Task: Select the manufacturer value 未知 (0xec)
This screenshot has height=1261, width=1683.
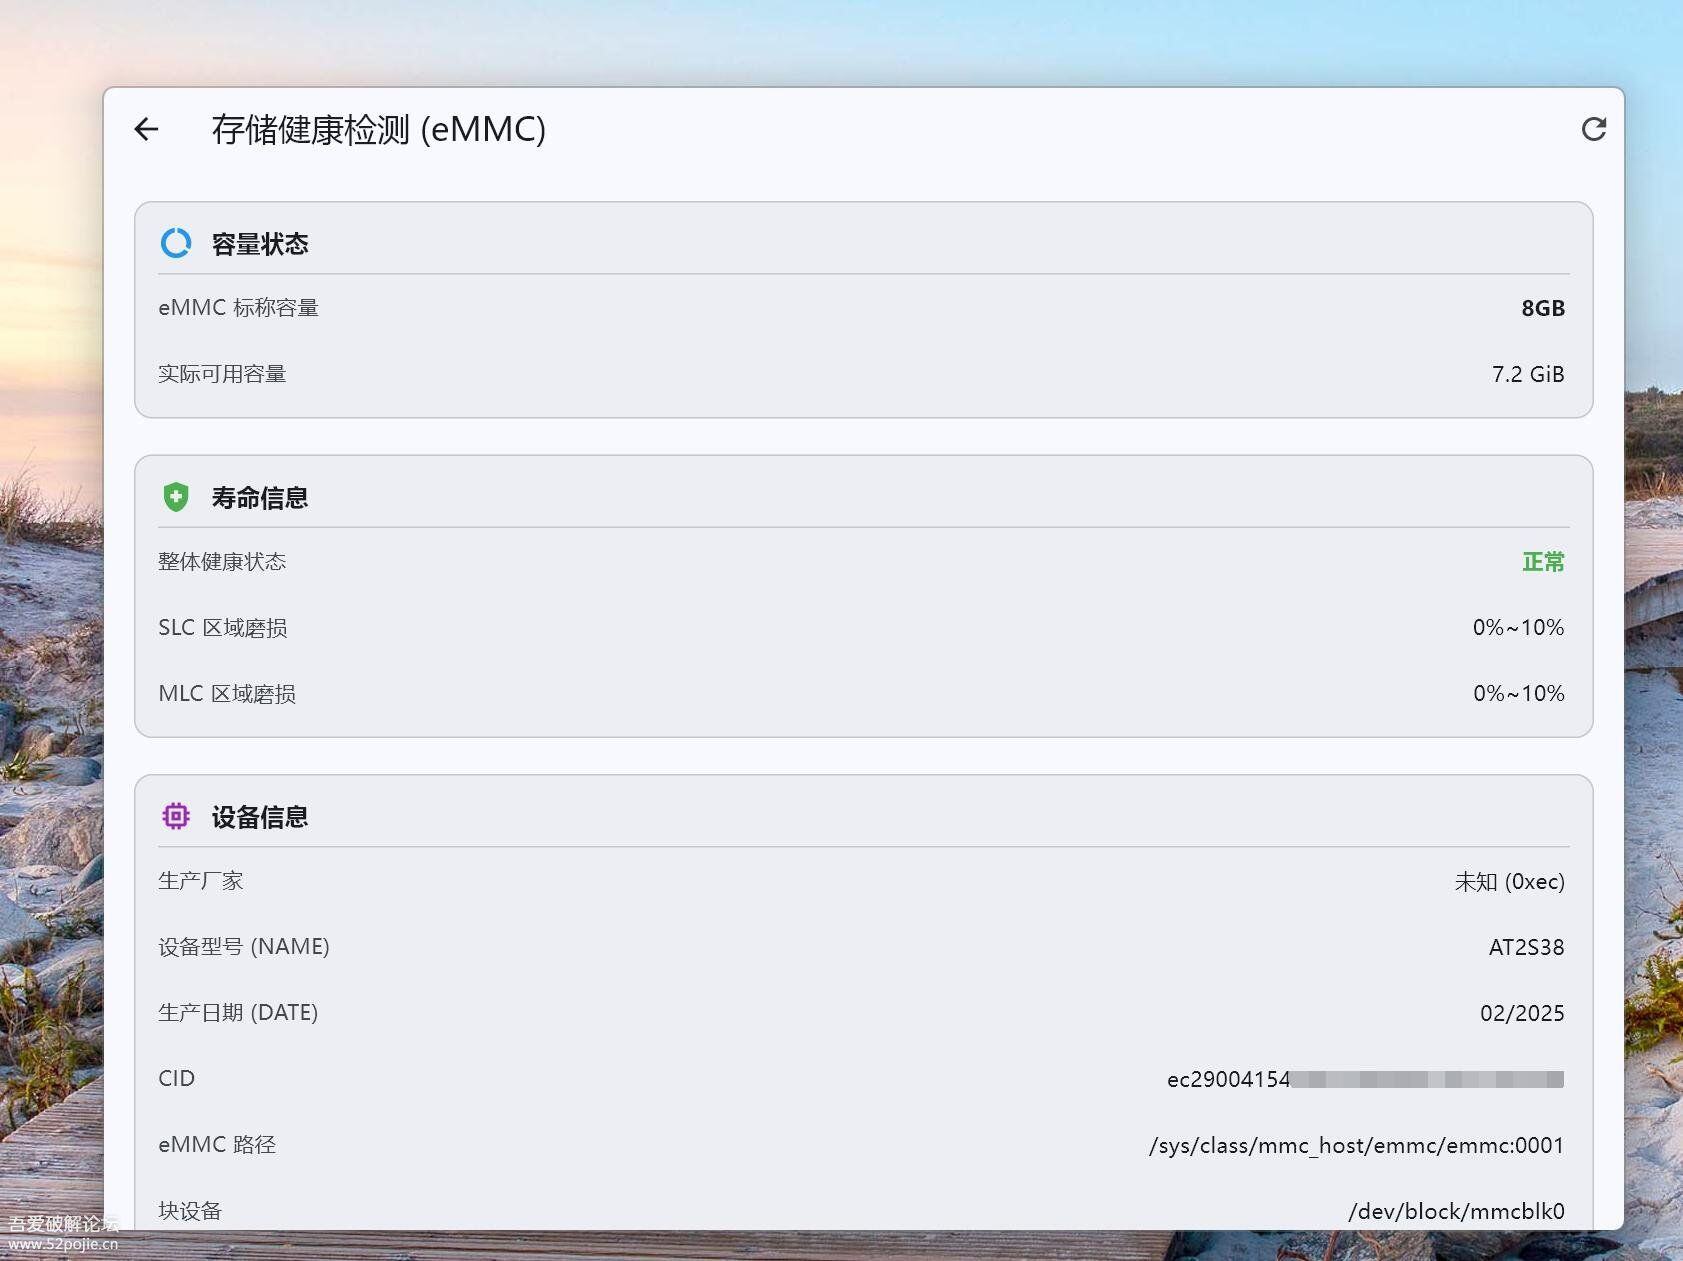Action: click(1510, 882)
